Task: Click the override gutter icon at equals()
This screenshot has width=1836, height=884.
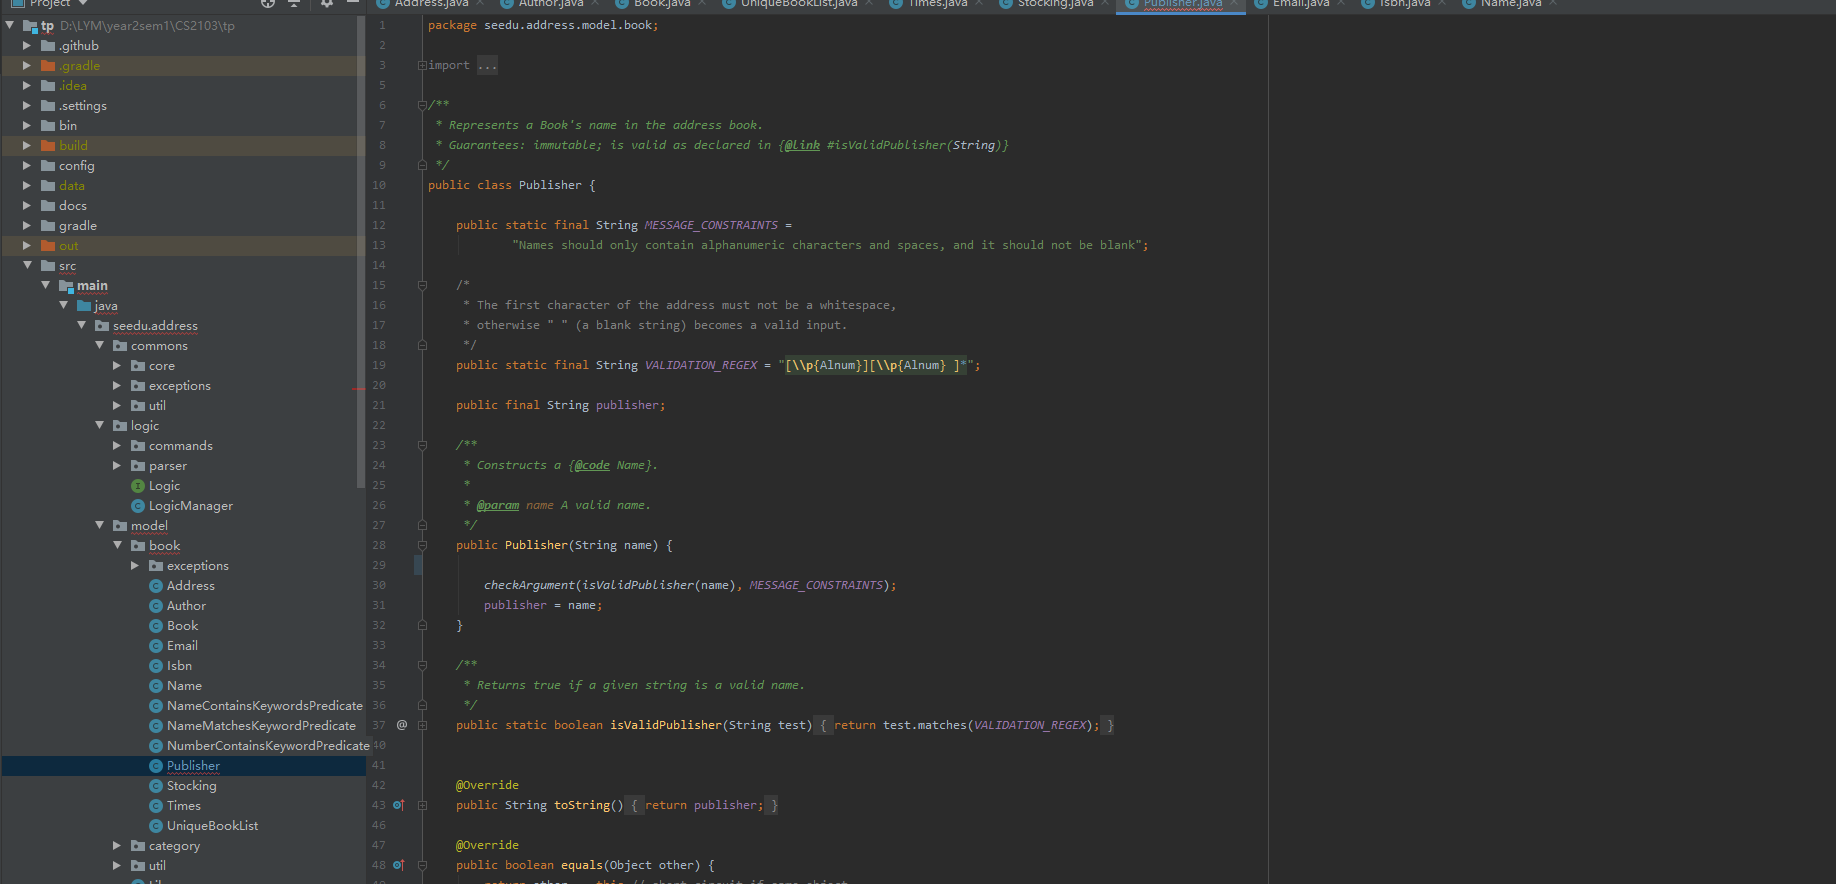Action: pos(398,865)
